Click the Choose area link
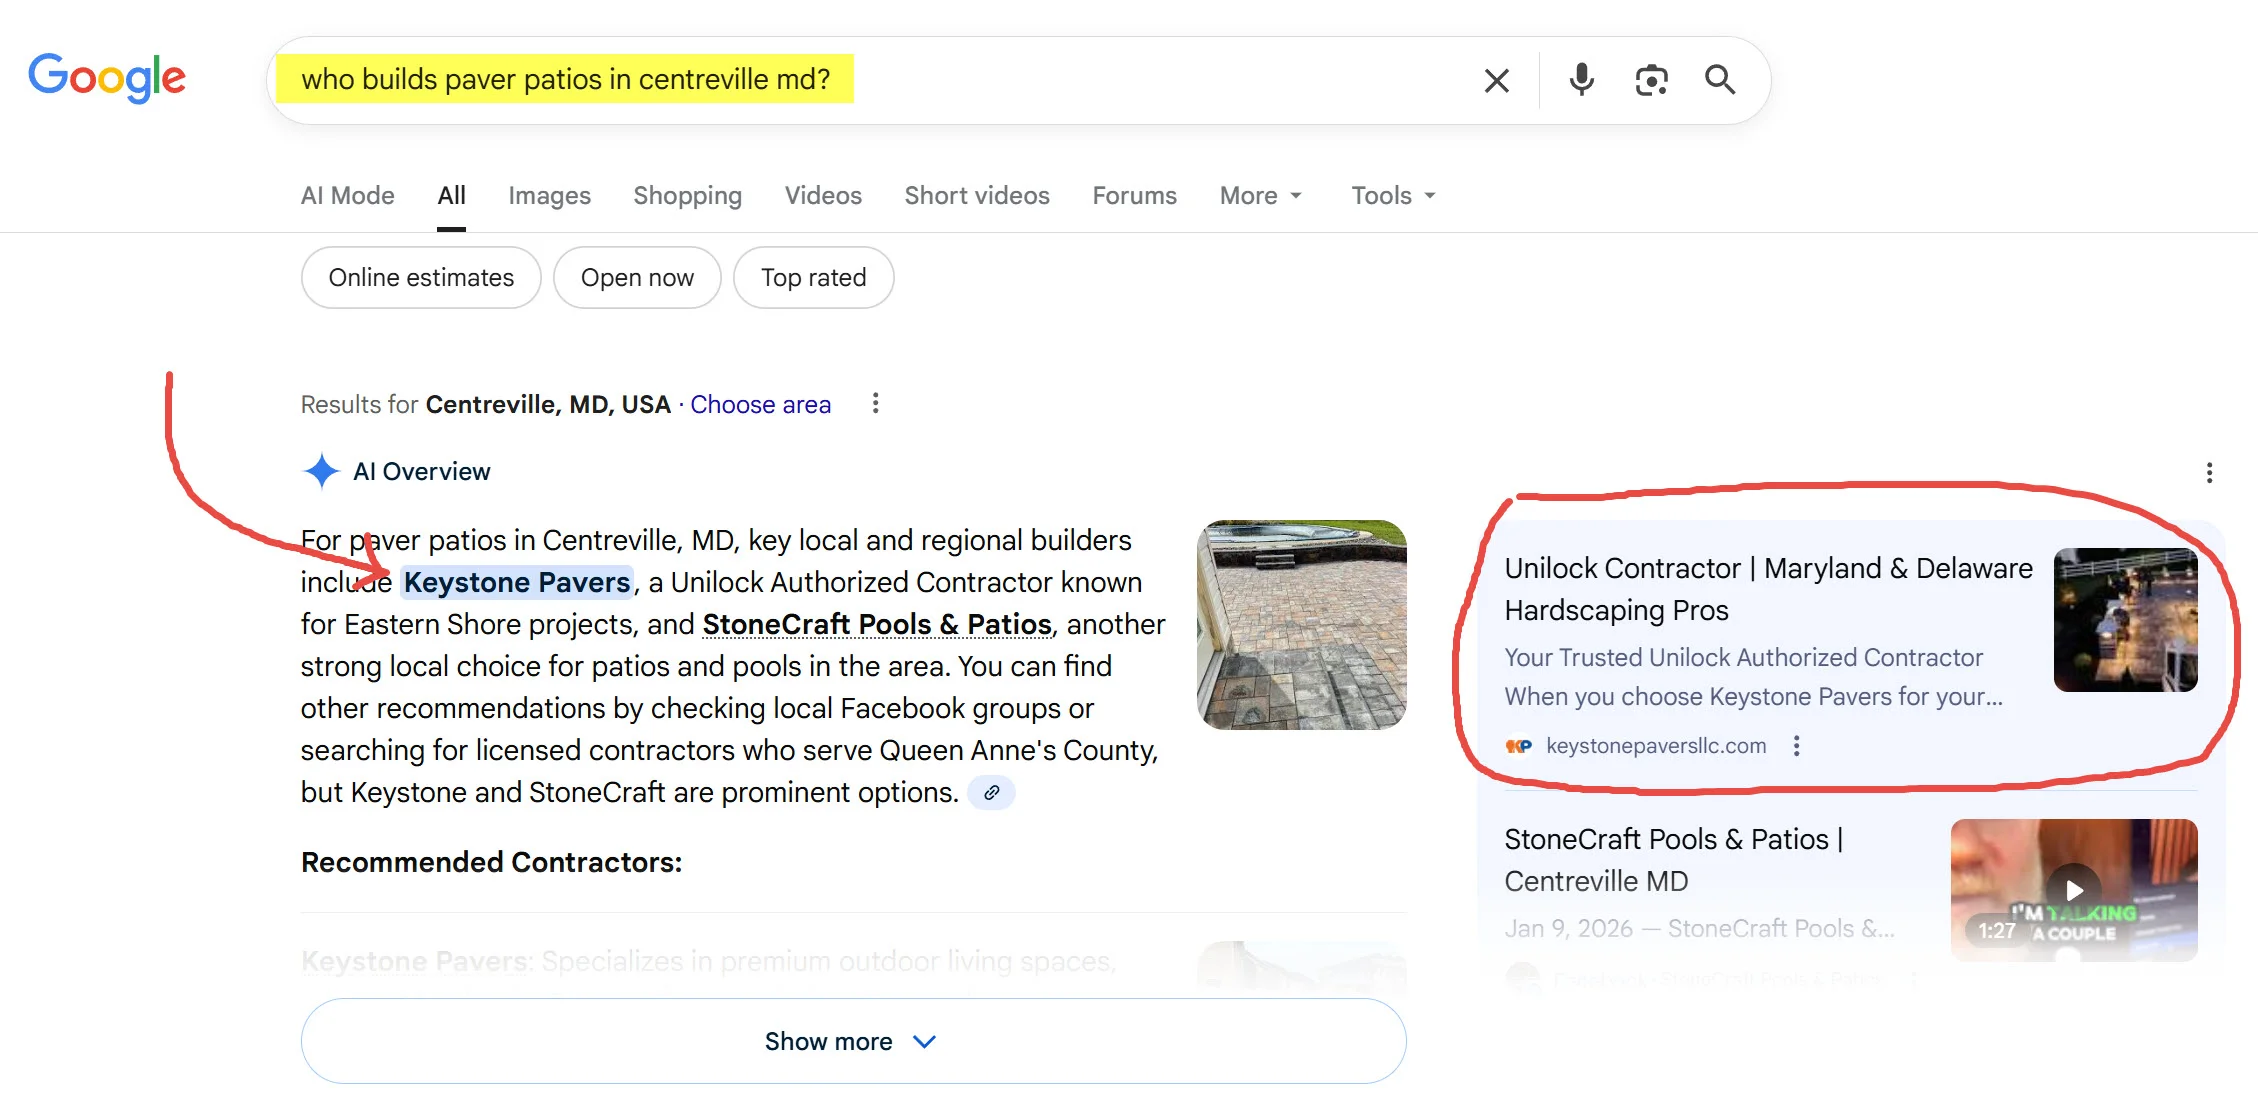The width and height of the screenshot is (2258, 1110). (760, 404)
